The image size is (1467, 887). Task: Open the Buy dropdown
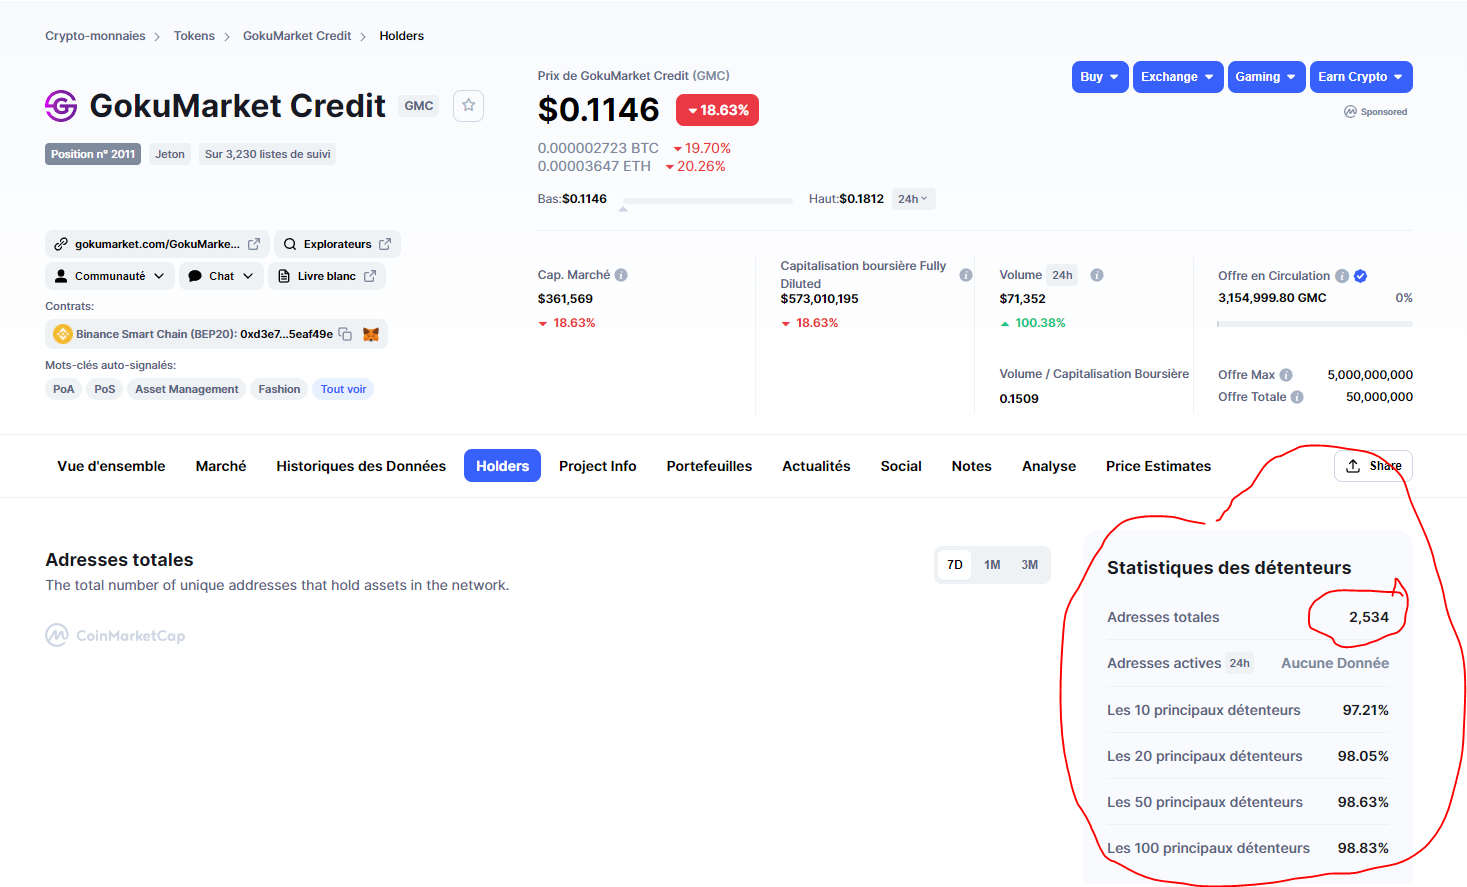(x=1100, y=77)
